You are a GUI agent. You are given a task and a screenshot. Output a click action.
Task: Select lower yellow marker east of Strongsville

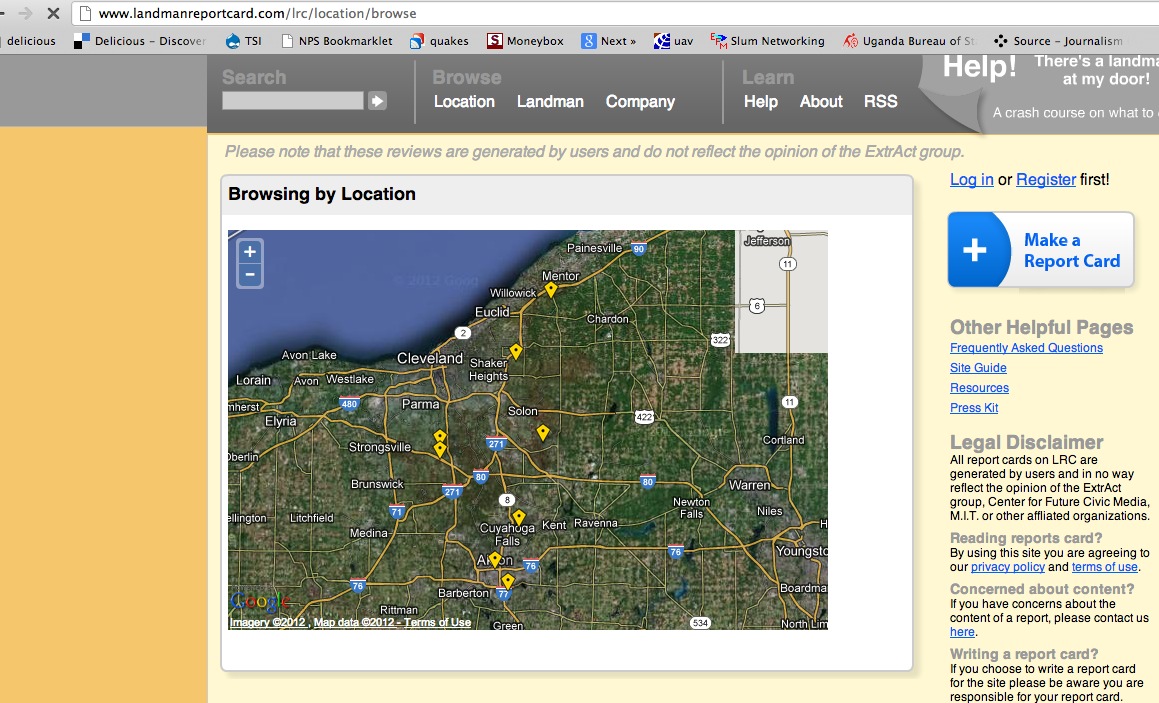tap(440, 449)
